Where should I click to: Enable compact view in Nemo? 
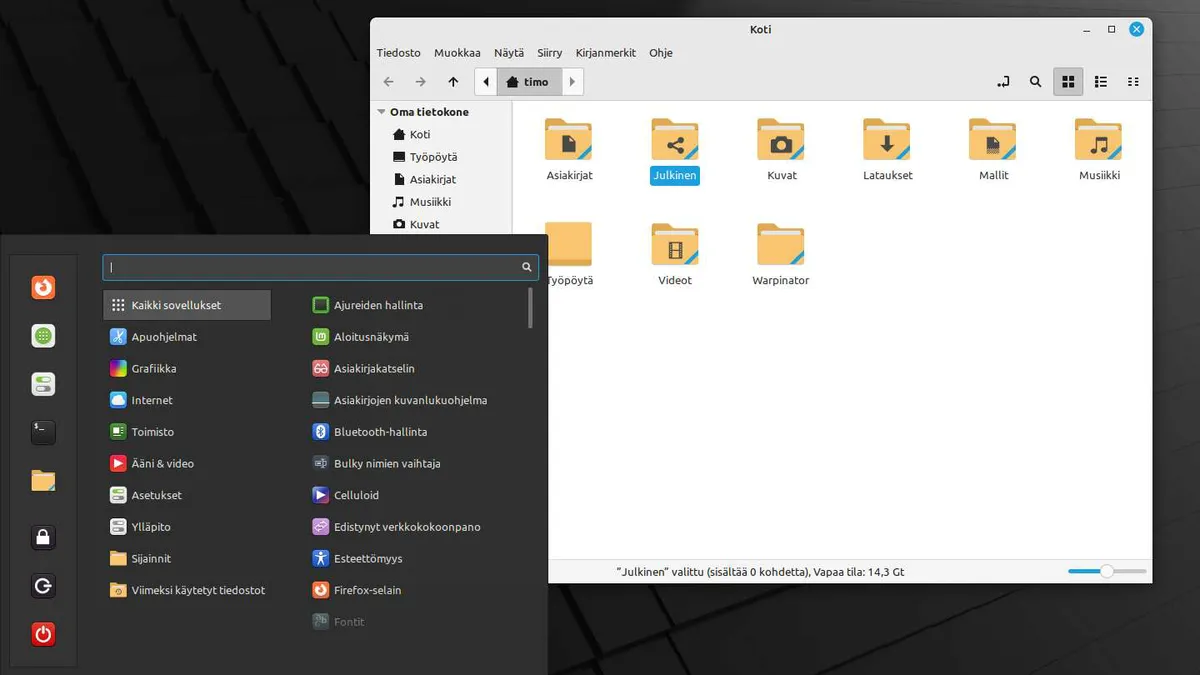[1133, 81]
